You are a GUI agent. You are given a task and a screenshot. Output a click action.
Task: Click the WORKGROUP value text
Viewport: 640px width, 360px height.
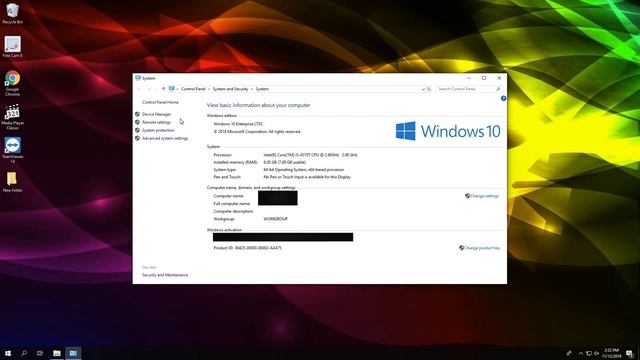pyautogui.click(x=276, y=219)
